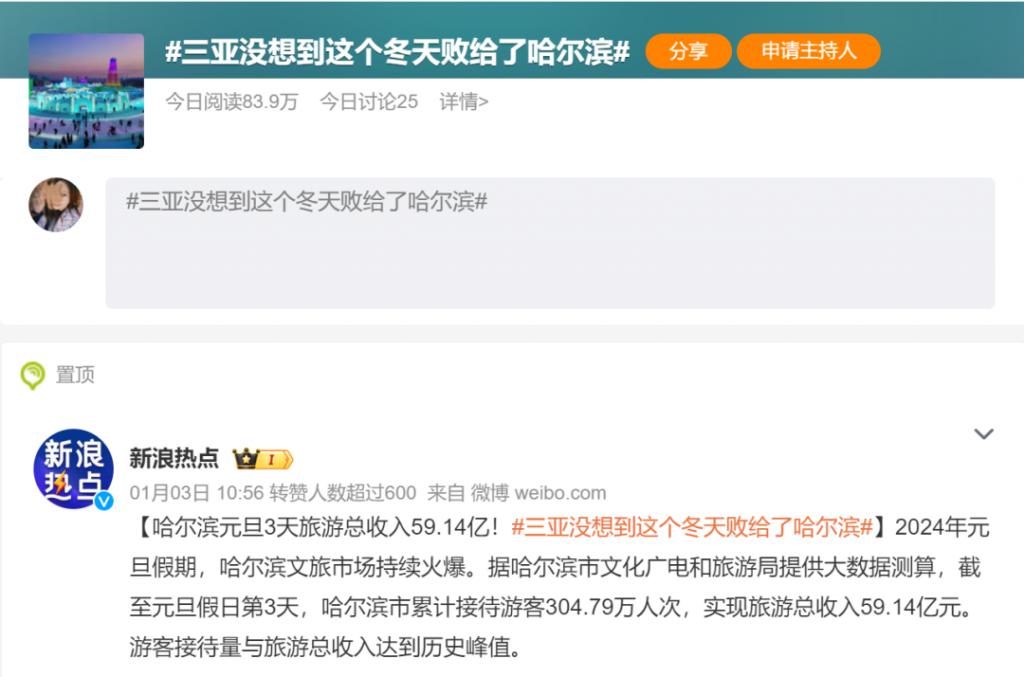Click the blue verified badge on avatar
This screenshot has height=677, width=1024.
coord(104,501)
